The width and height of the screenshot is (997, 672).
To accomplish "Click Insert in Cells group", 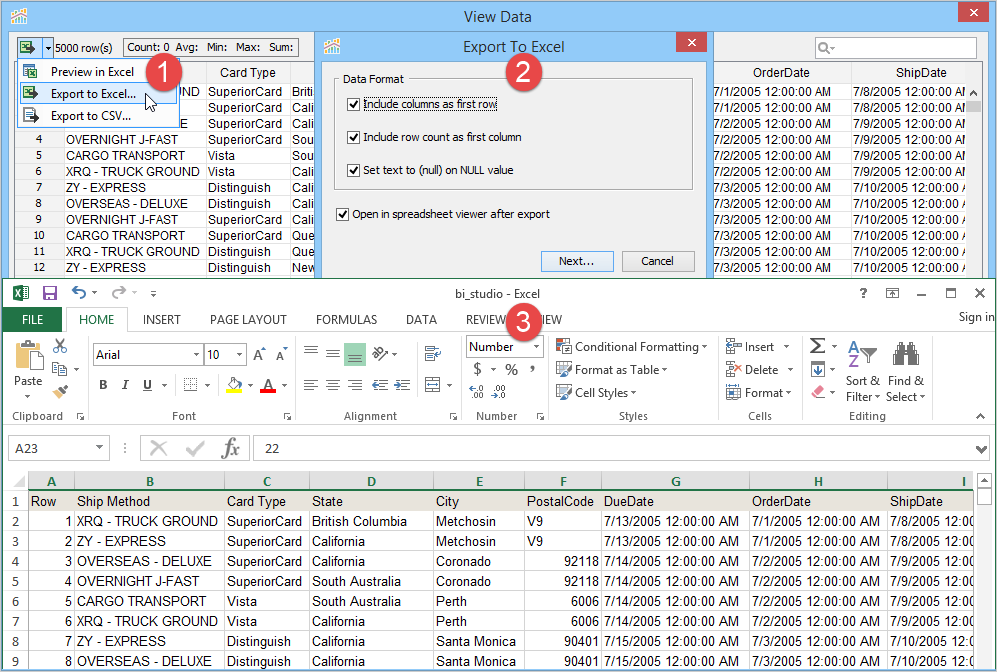I will point(757,346).
